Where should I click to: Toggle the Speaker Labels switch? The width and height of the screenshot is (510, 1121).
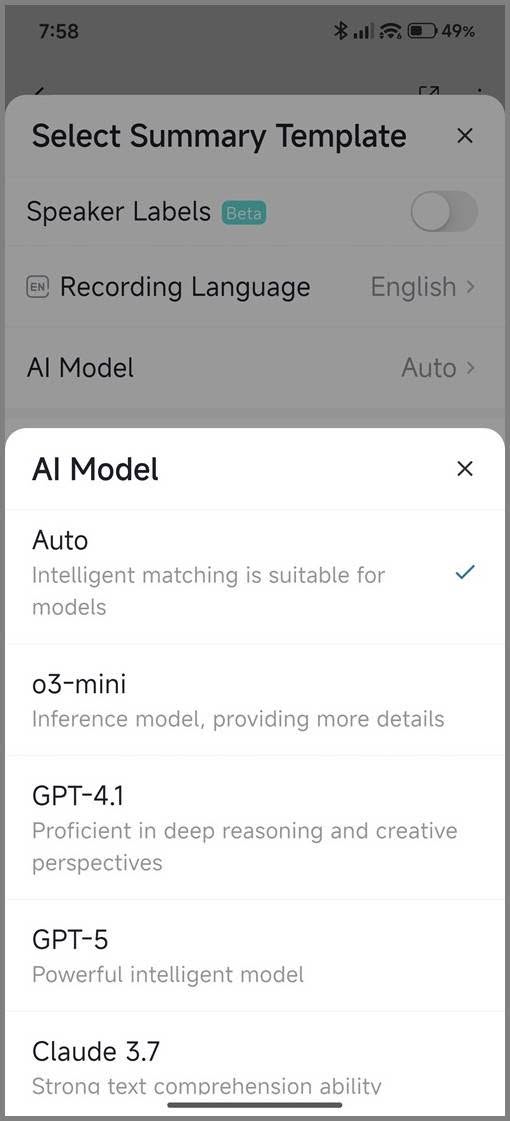[x=444, y=211]
